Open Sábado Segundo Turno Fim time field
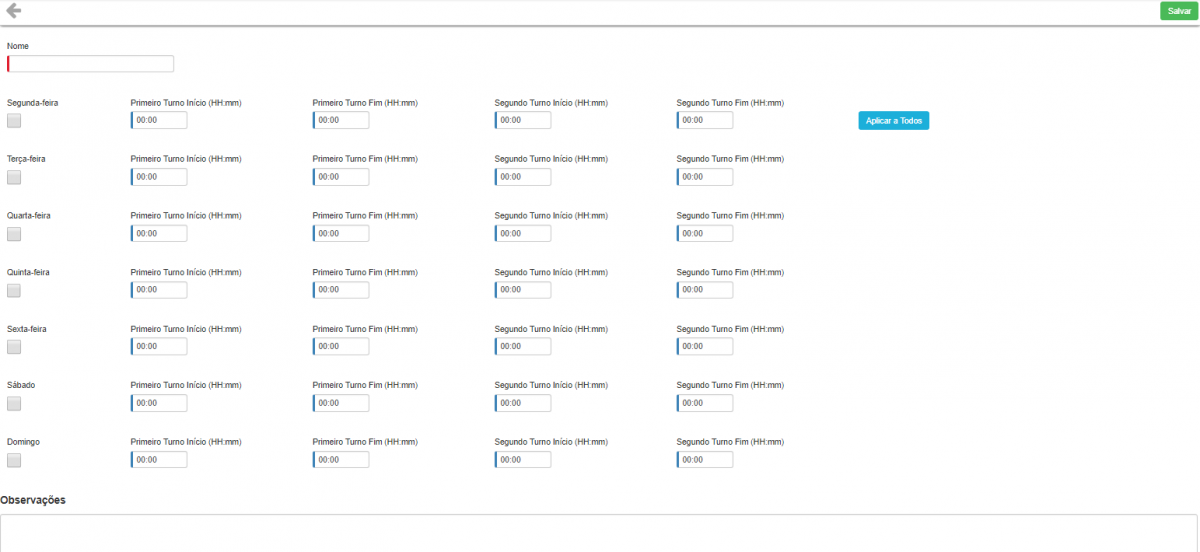Viewport: 1200px width, 552px height. click(x=705, y=403)
